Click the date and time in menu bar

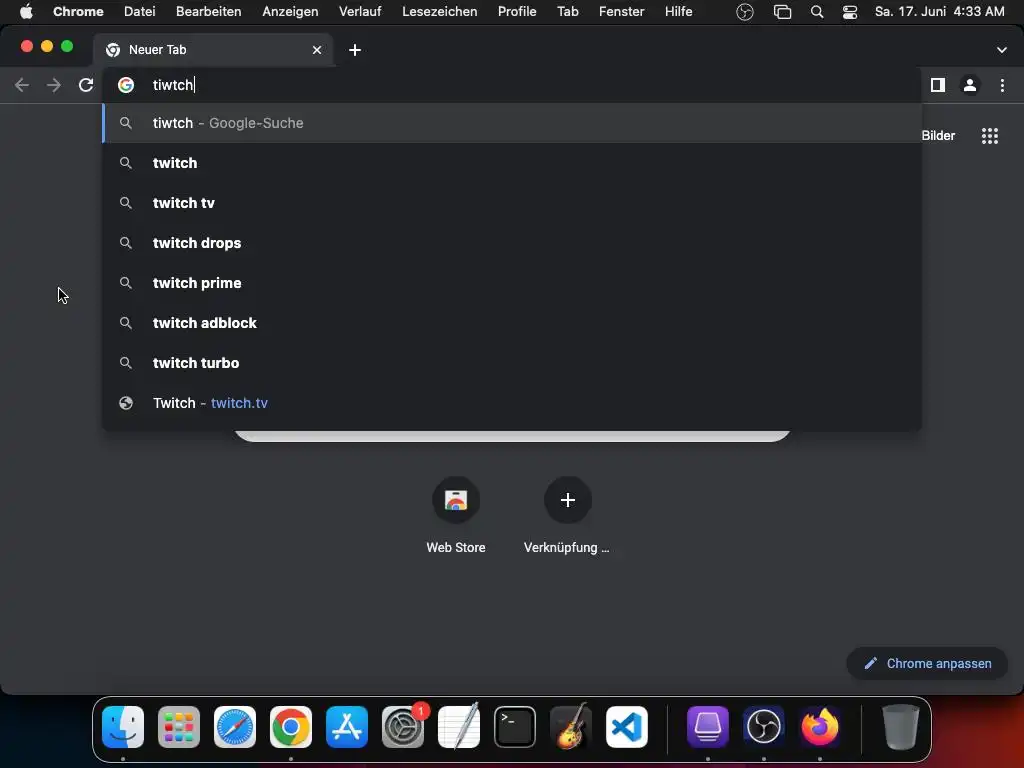940,12
